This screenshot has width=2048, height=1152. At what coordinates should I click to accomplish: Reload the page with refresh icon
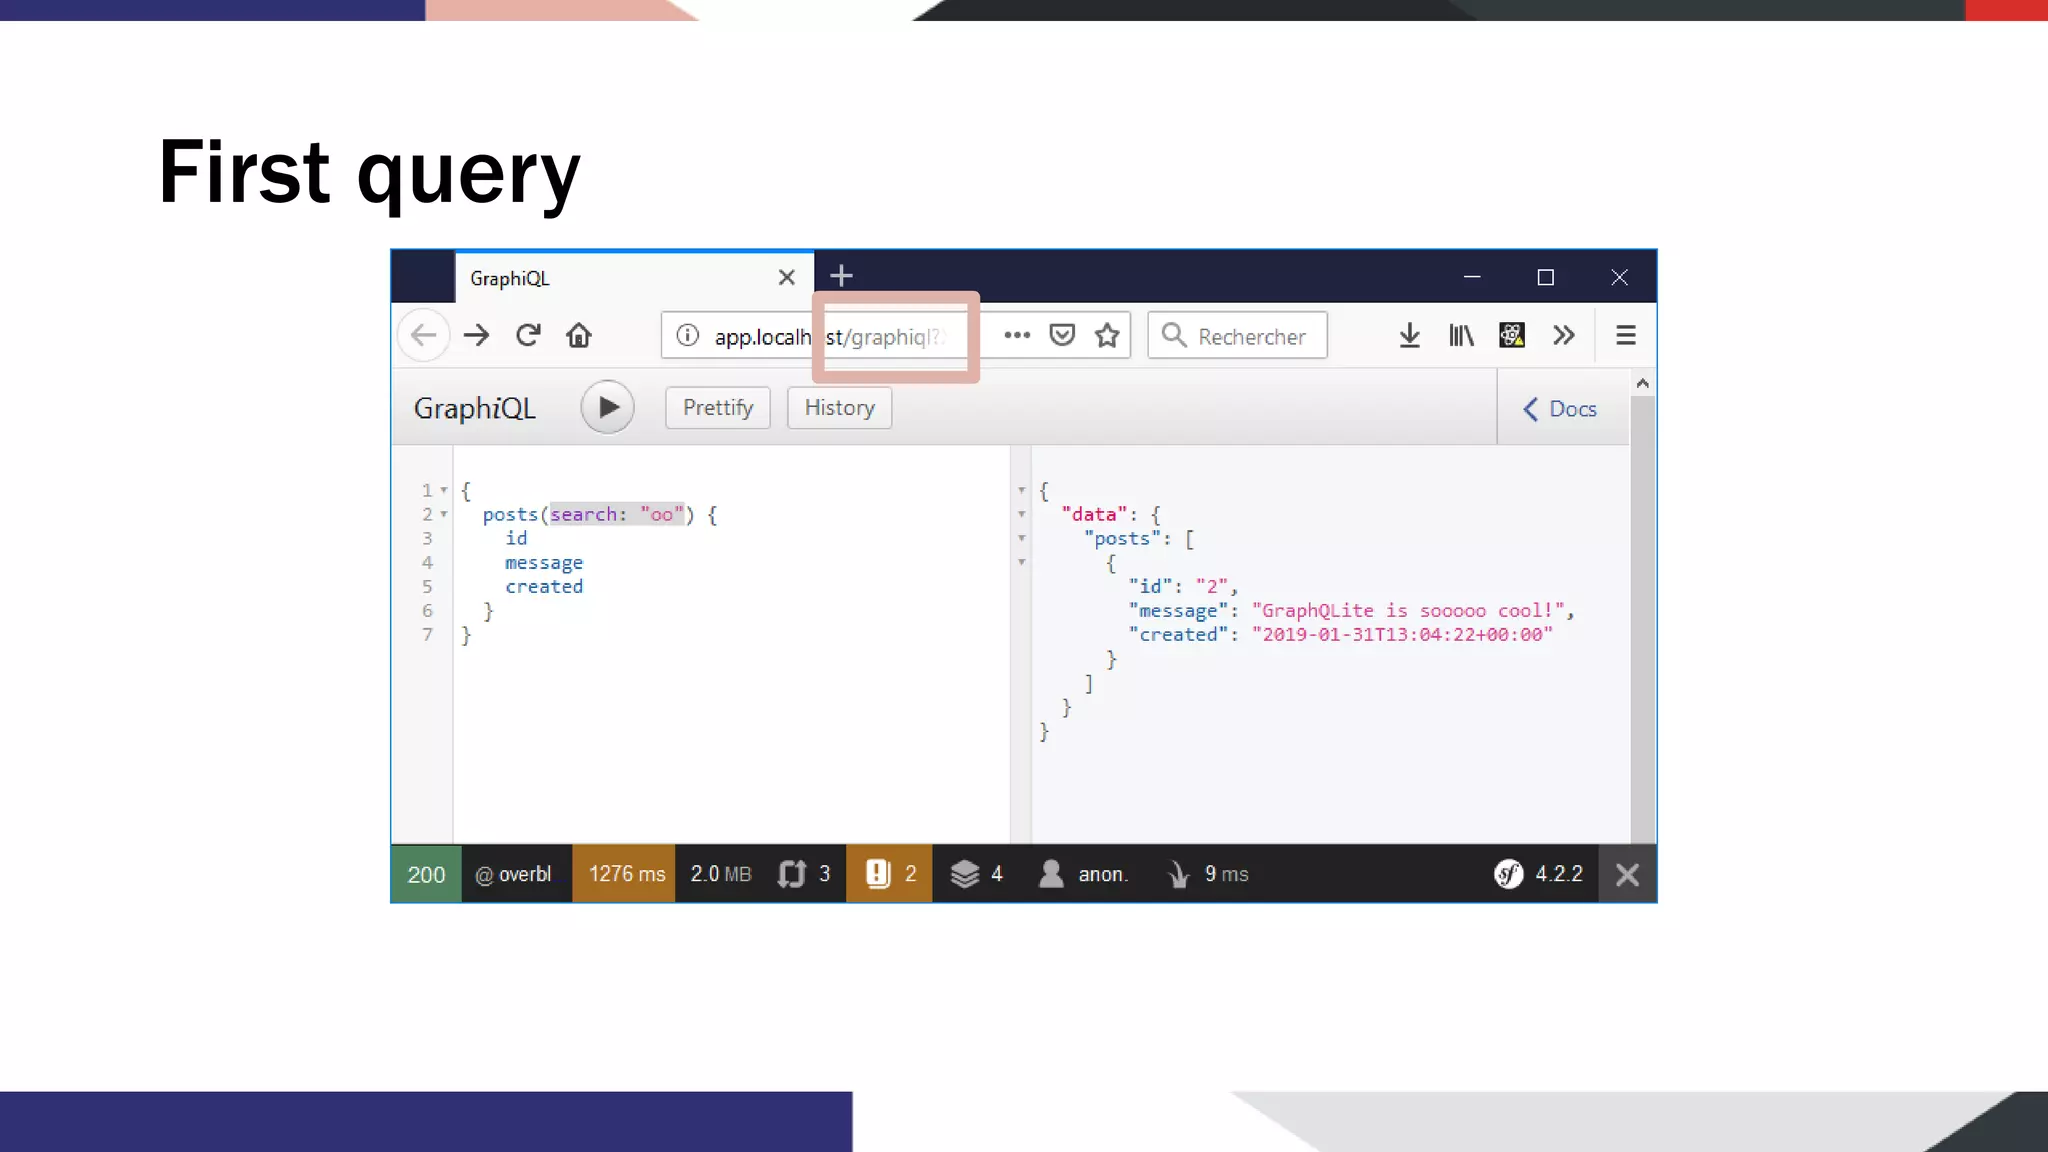pos(528,335)
